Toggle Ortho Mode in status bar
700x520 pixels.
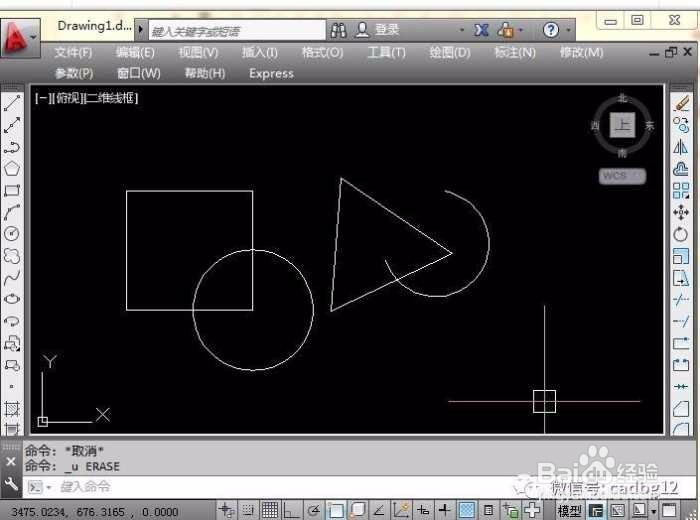pos(292,510)
